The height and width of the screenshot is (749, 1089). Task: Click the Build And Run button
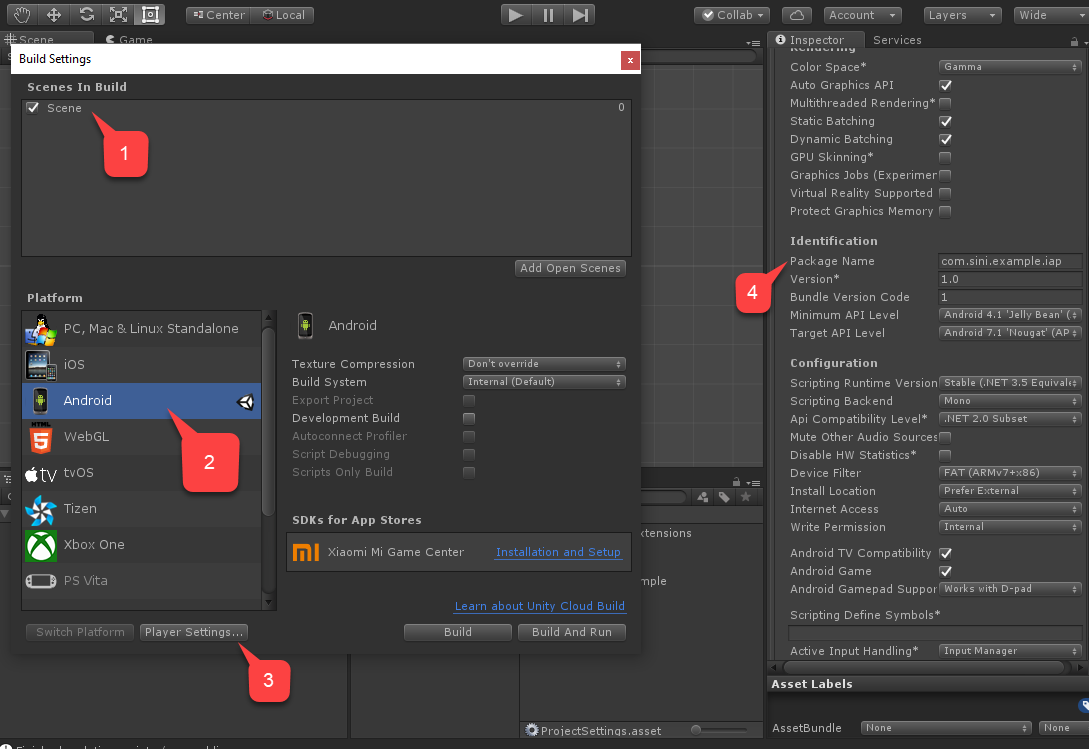coord(571,631)
